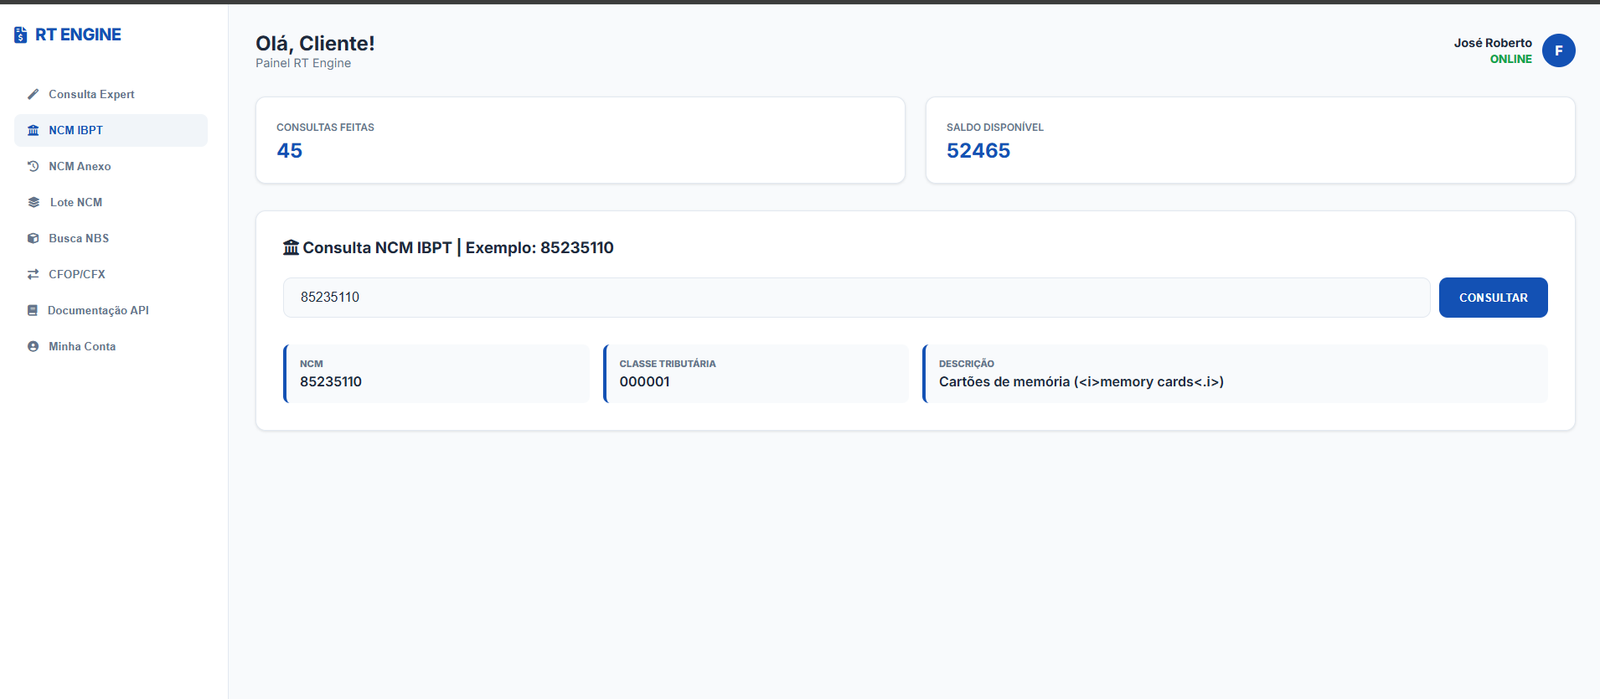Click the swap arrows icon beside CFOP/CFX
This screenshot has height=699, width=1600.
coord(33,274)
